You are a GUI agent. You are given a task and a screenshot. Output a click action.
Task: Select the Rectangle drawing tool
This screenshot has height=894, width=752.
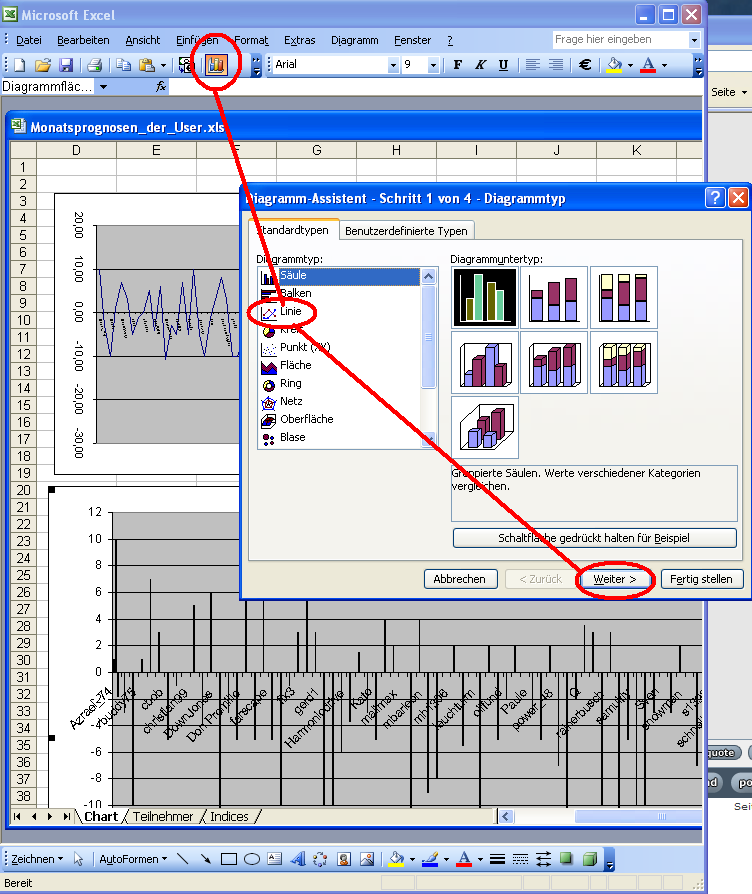[229, 859]
